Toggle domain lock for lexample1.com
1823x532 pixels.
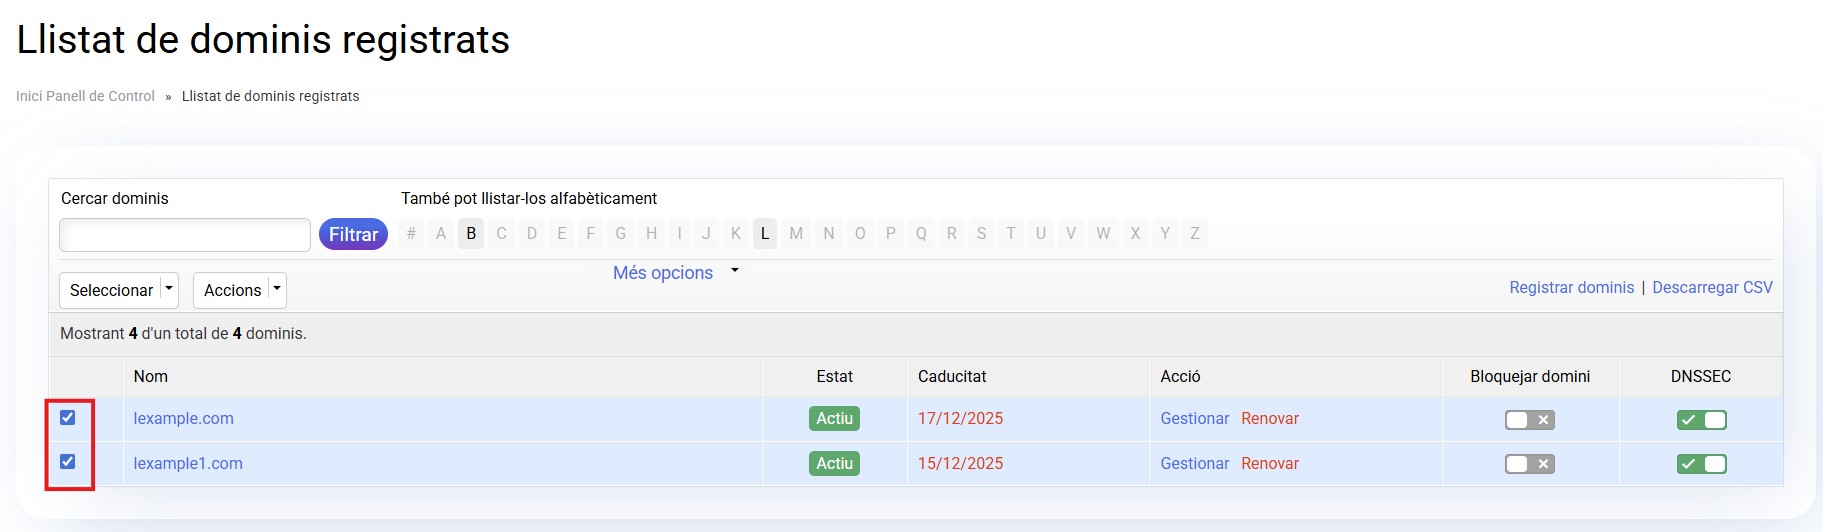coord(1529,464)
